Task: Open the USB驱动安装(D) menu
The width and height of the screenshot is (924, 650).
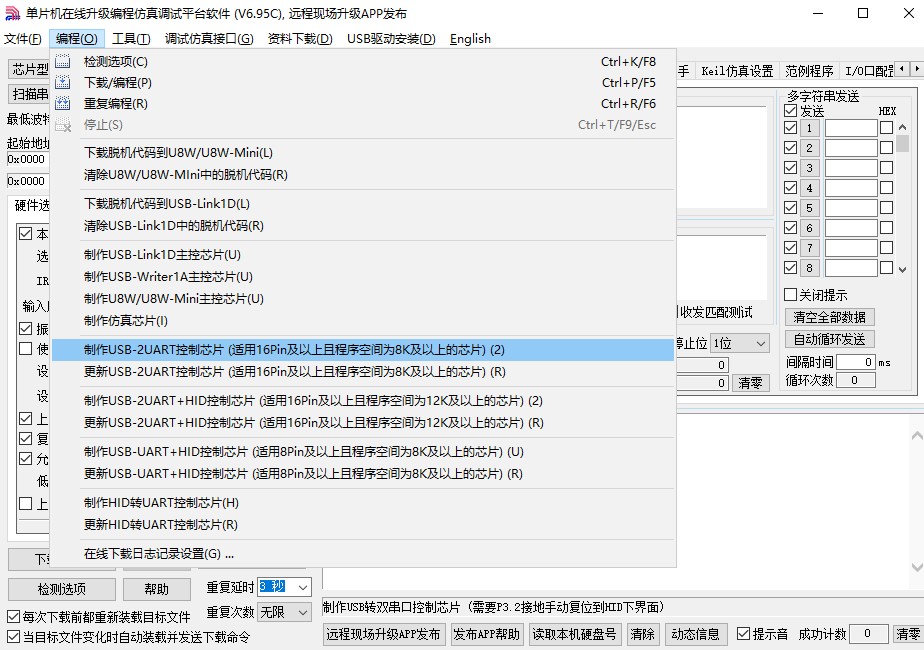Action: [391, 39]
